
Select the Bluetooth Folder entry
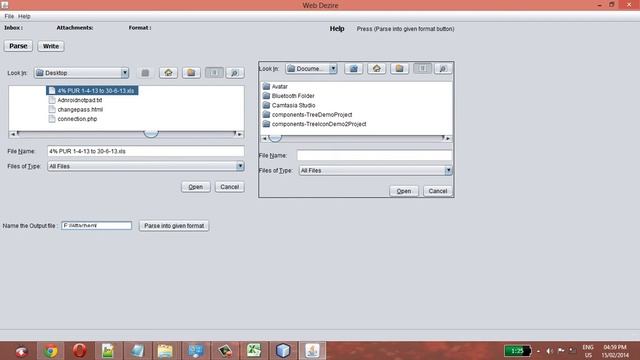[x=289, y=96]
